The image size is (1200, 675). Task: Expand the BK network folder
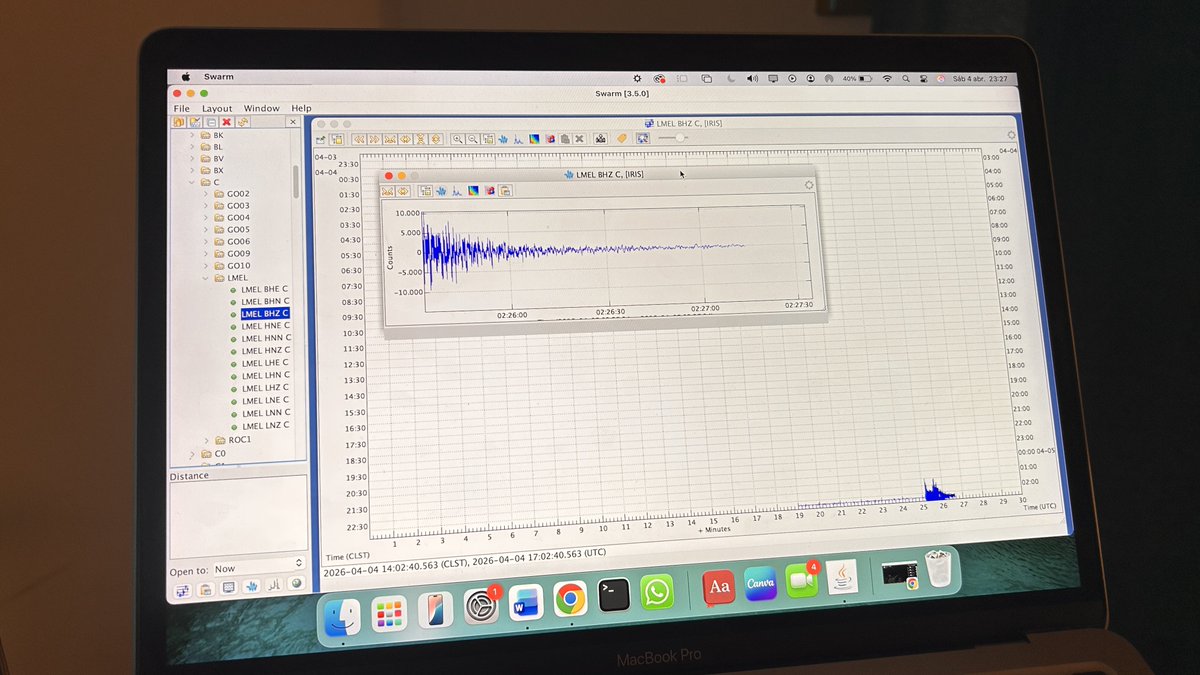click(192, 135)
